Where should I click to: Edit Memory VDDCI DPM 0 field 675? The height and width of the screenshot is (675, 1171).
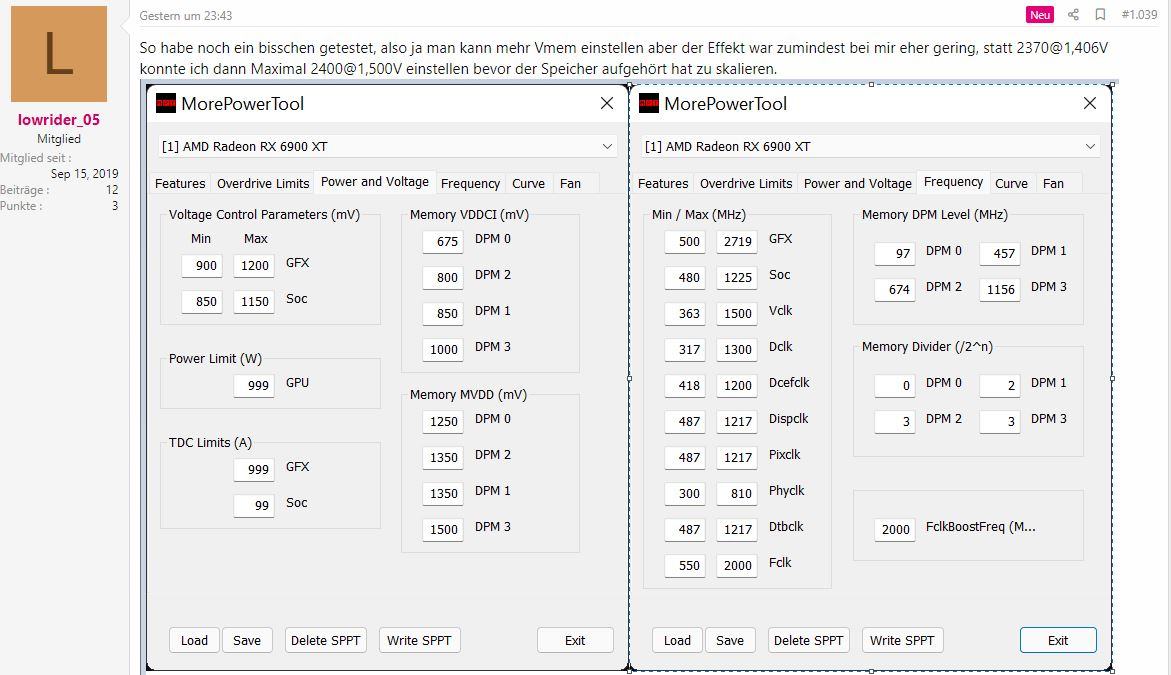coord(443,242)
